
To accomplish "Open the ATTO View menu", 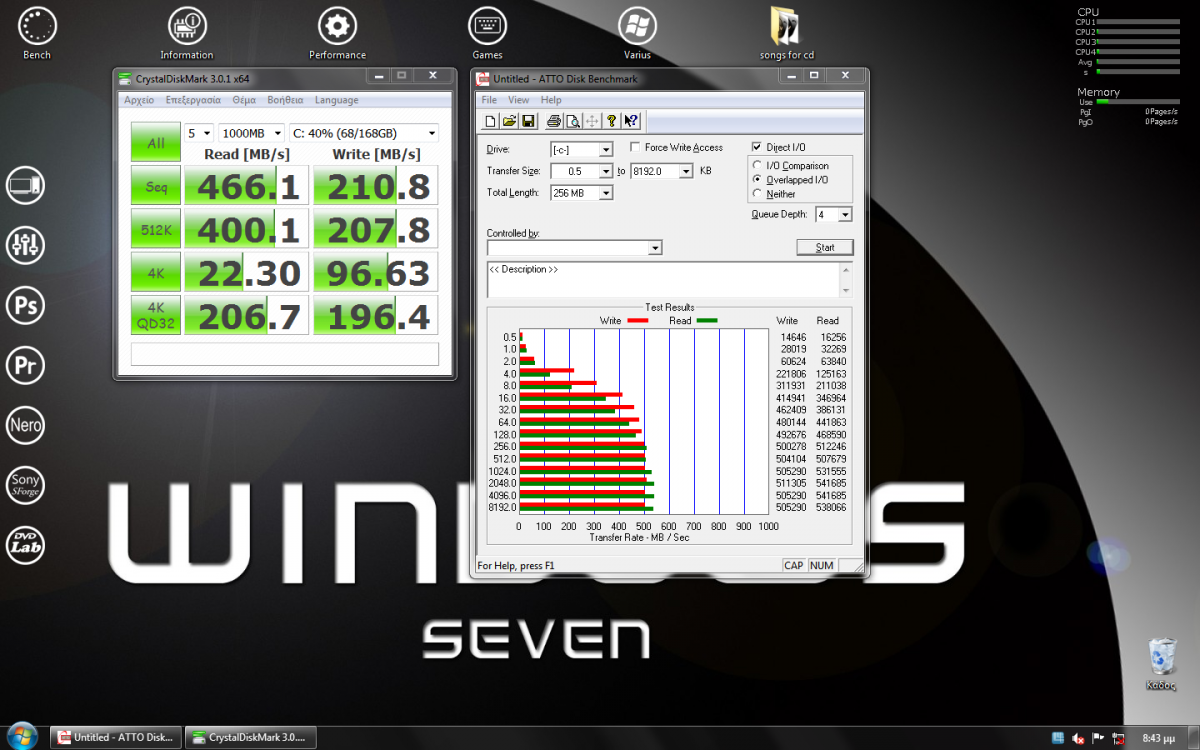I will pos(519,100).
